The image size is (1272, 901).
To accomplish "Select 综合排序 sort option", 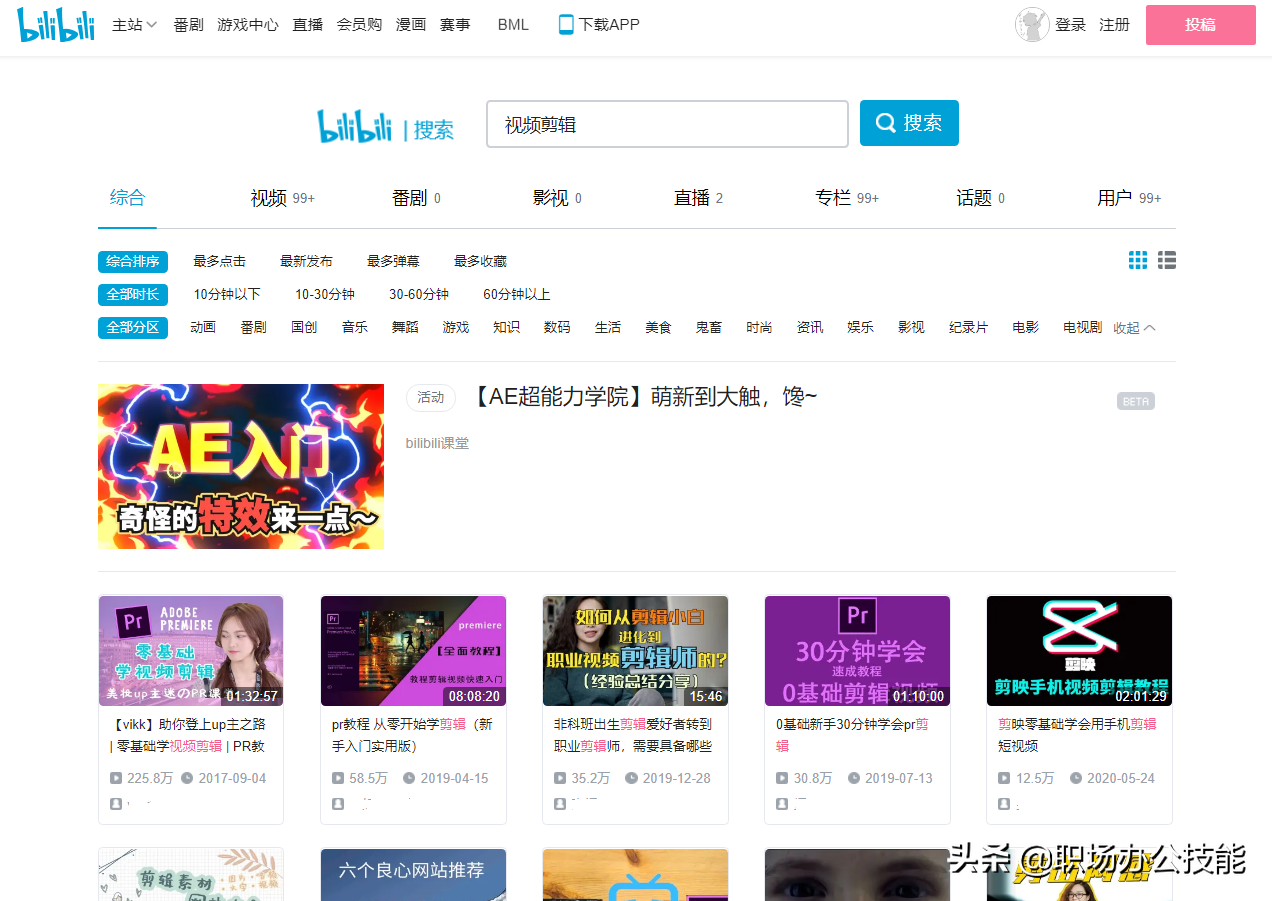I will (133, 262).
